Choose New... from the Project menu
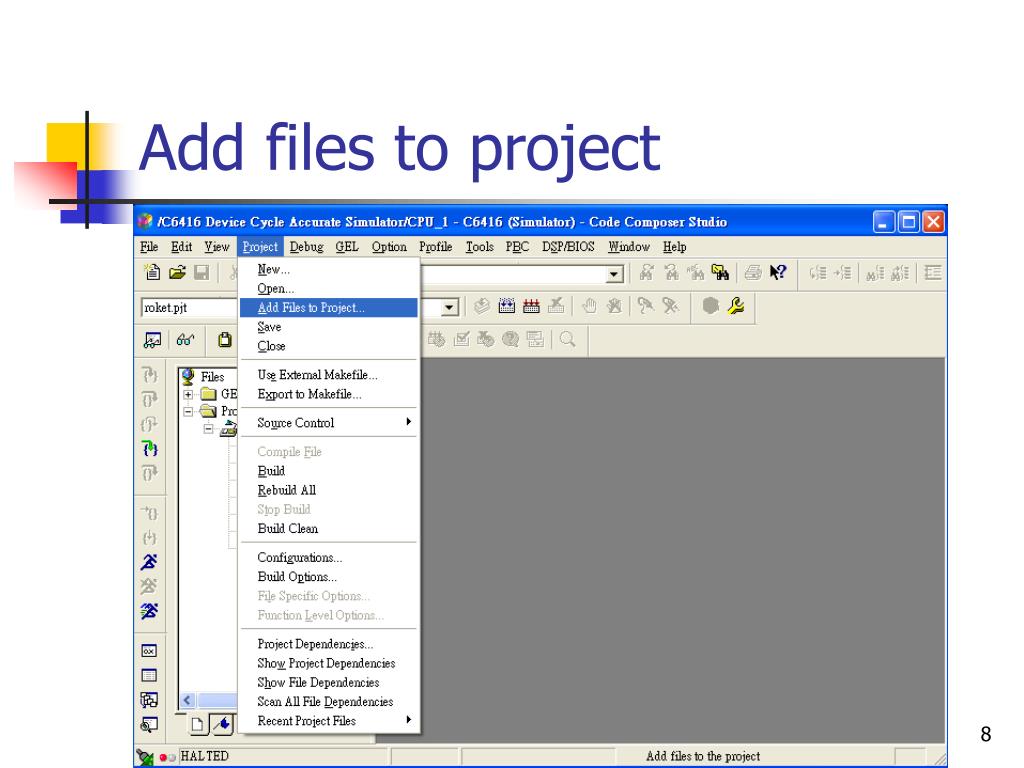 coord(328,269)
